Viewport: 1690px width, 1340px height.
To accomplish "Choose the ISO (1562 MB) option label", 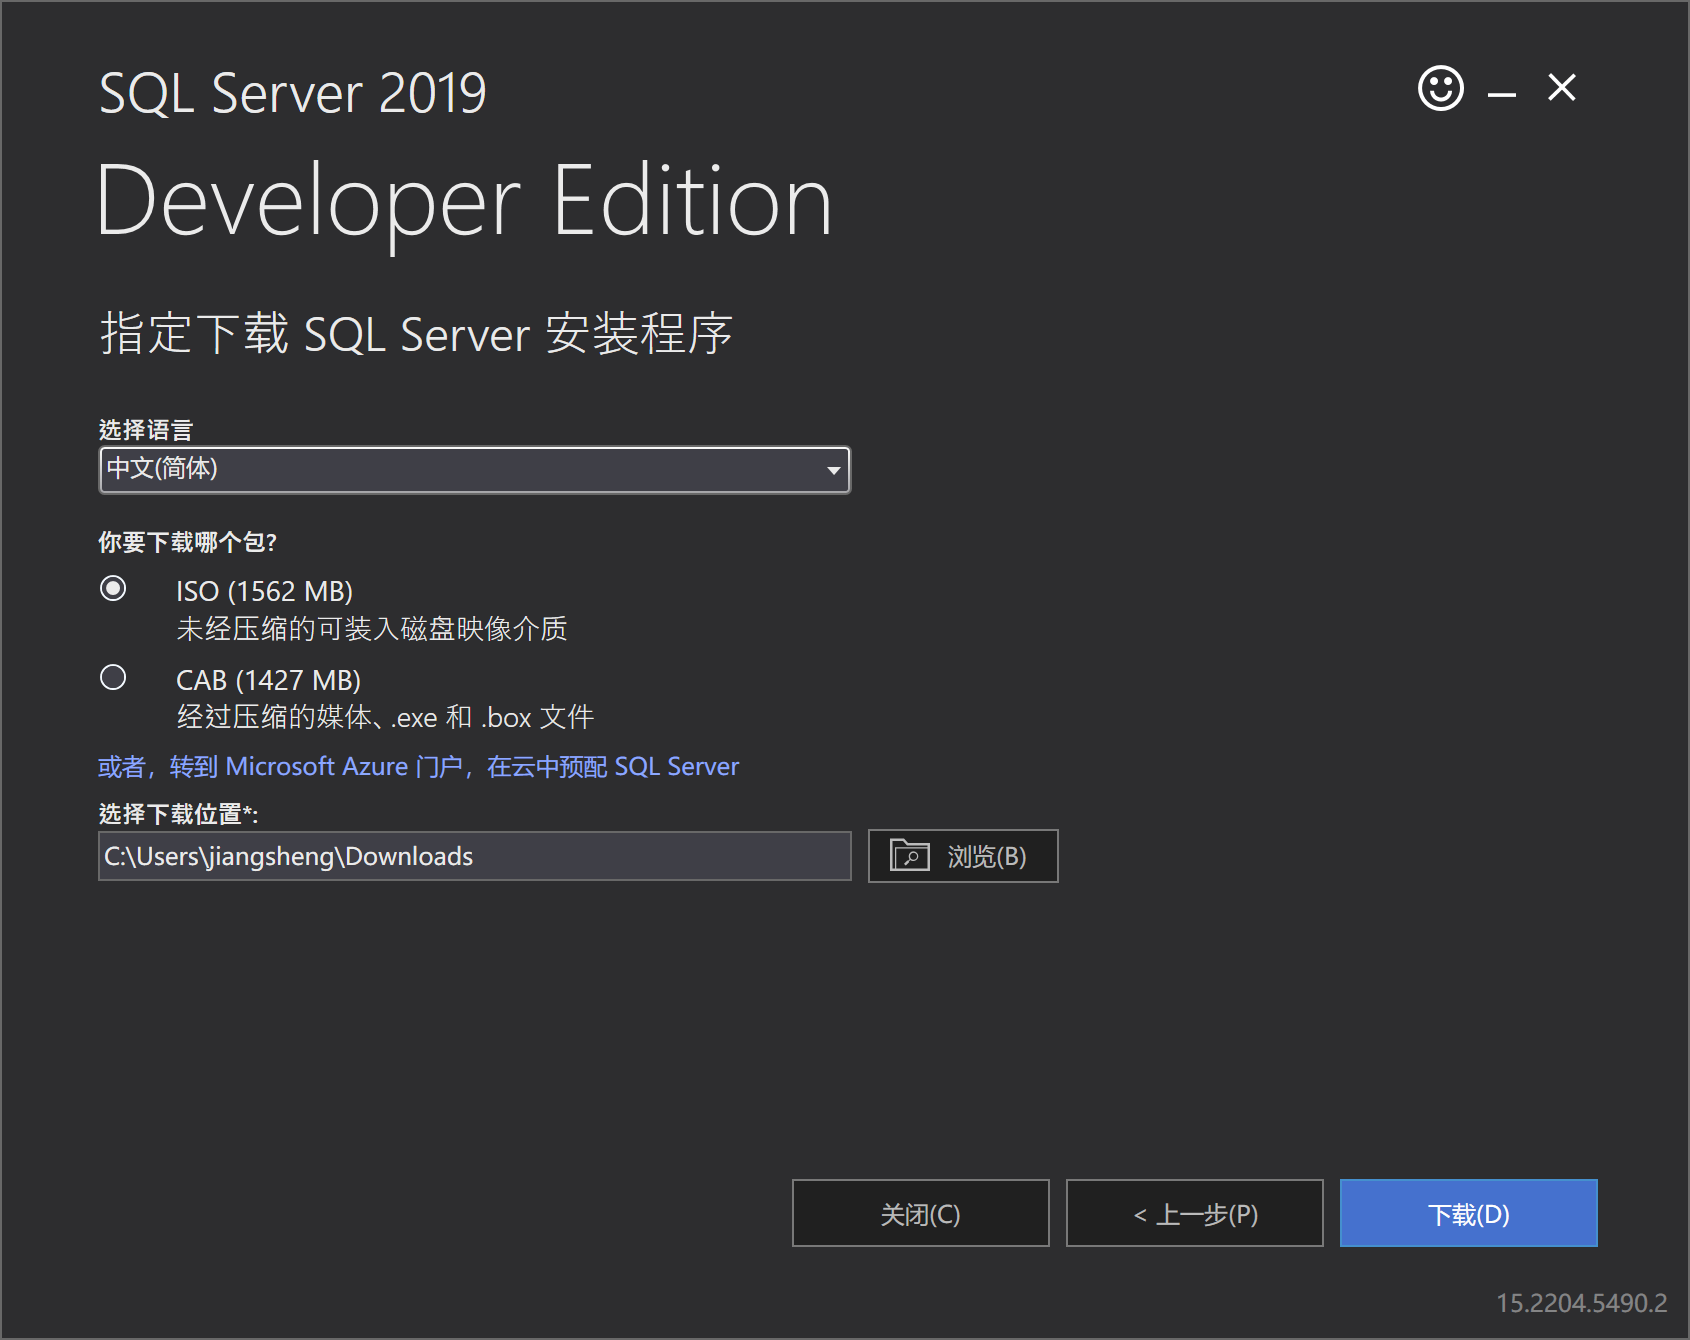I will [264, 591].
